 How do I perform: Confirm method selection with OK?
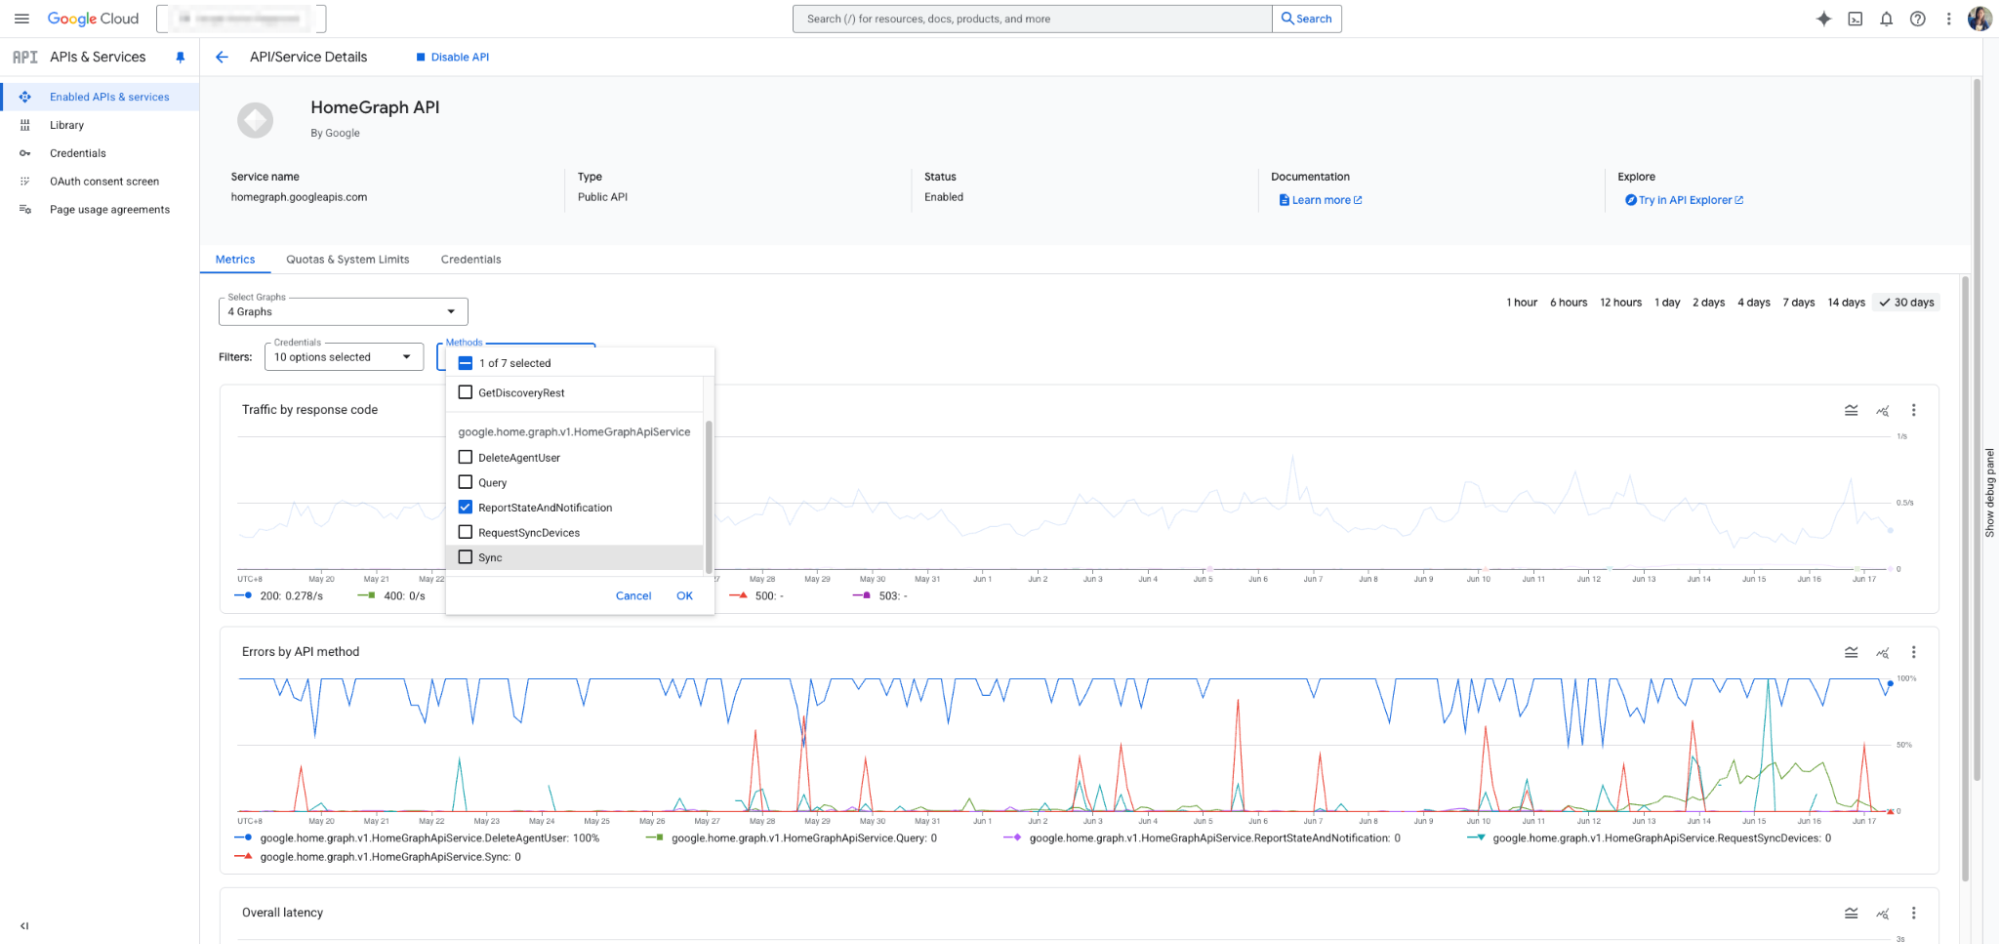[684, 596]
